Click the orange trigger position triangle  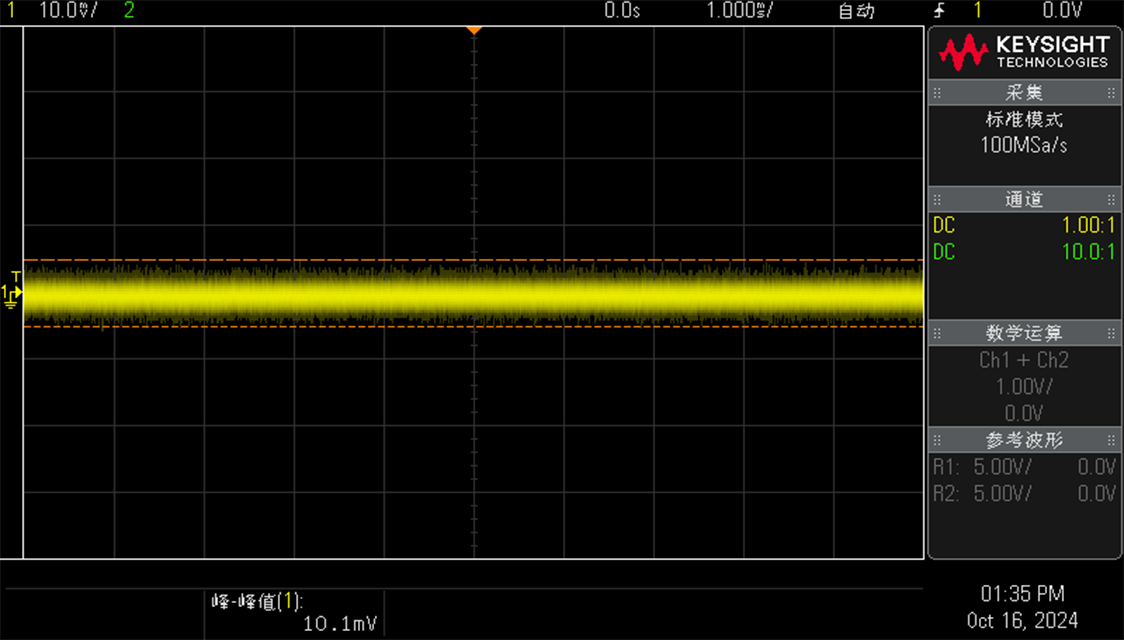tap(474, 30)
